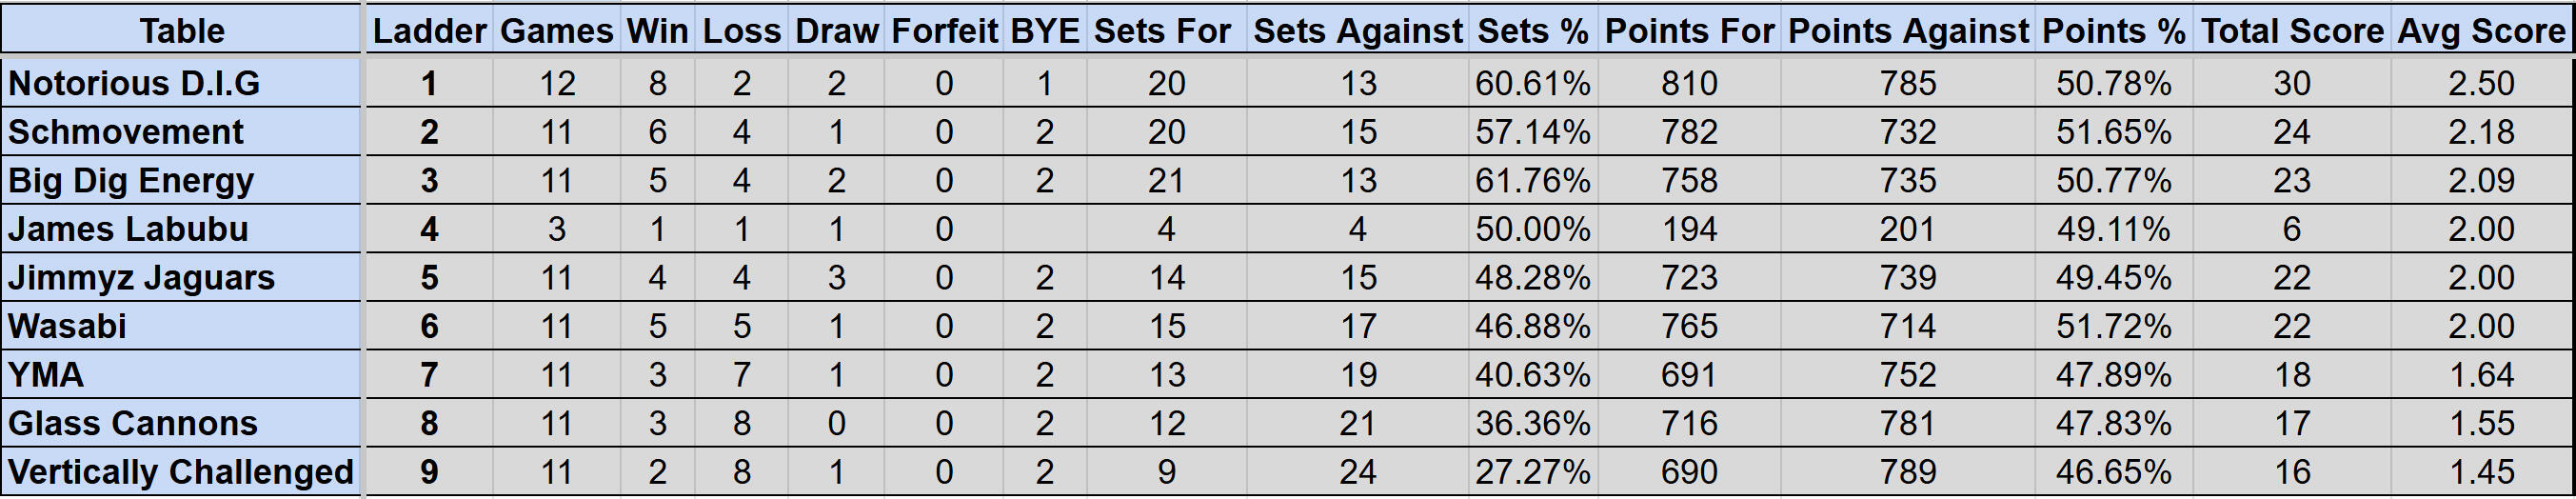Click the Points For value 810
Viewport: 2576px width, 499px height.
[1689, 83]
